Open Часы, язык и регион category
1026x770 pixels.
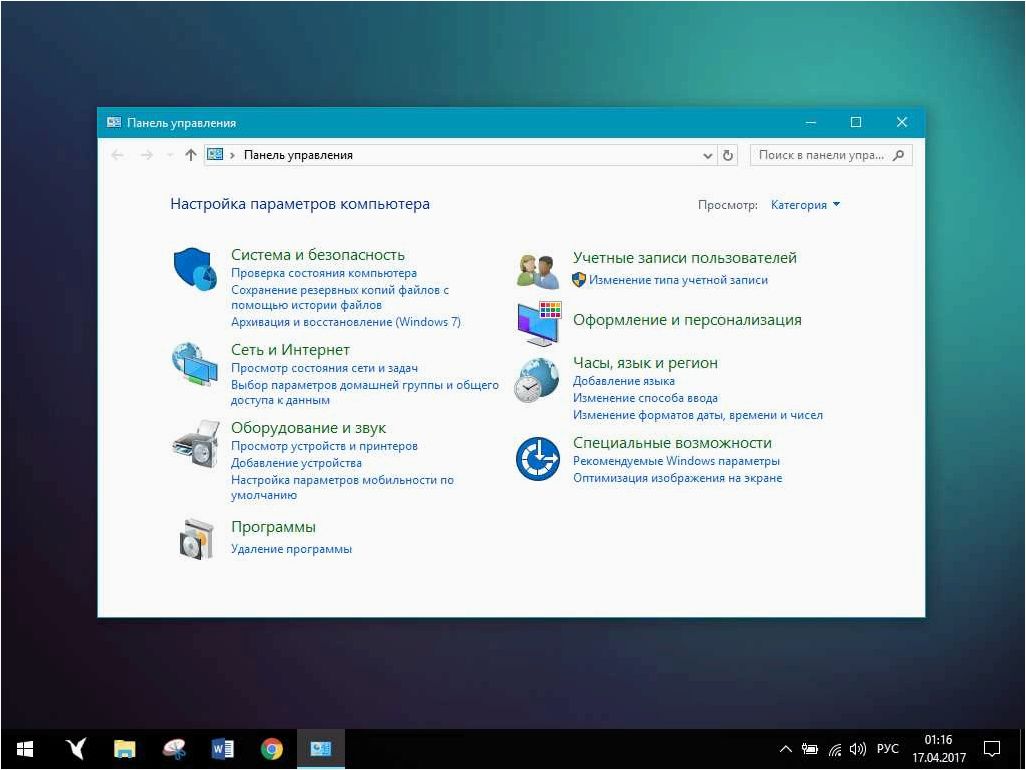click(645, 363)
